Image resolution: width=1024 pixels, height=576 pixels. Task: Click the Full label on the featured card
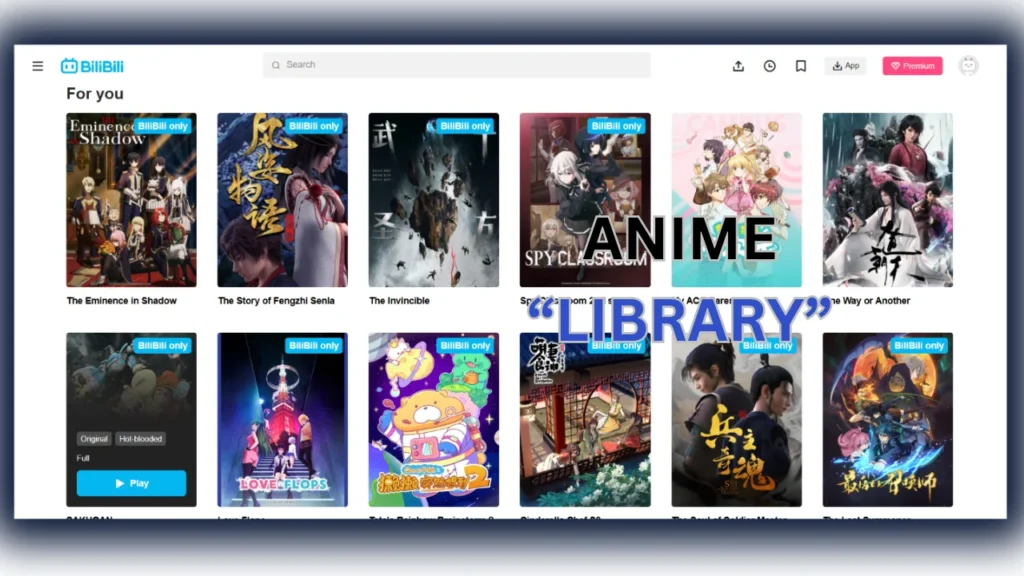pos(82,458)
